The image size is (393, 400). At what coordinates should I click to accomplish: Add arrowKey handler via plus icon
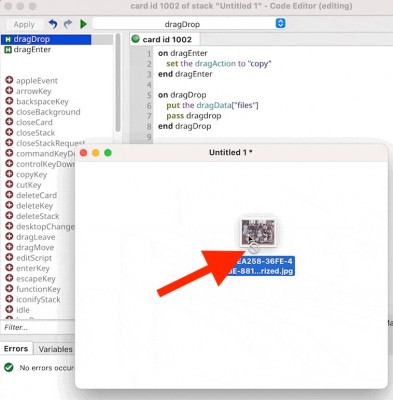9,91
